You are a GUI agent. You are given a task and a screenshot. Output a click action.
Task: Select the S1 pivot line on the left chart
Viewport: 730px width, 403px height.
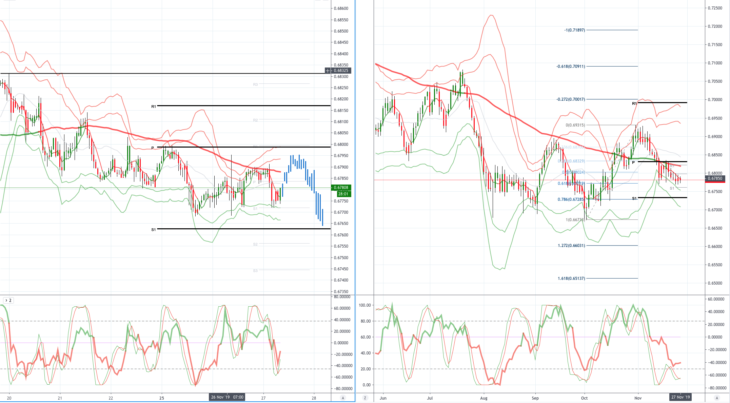243,228
